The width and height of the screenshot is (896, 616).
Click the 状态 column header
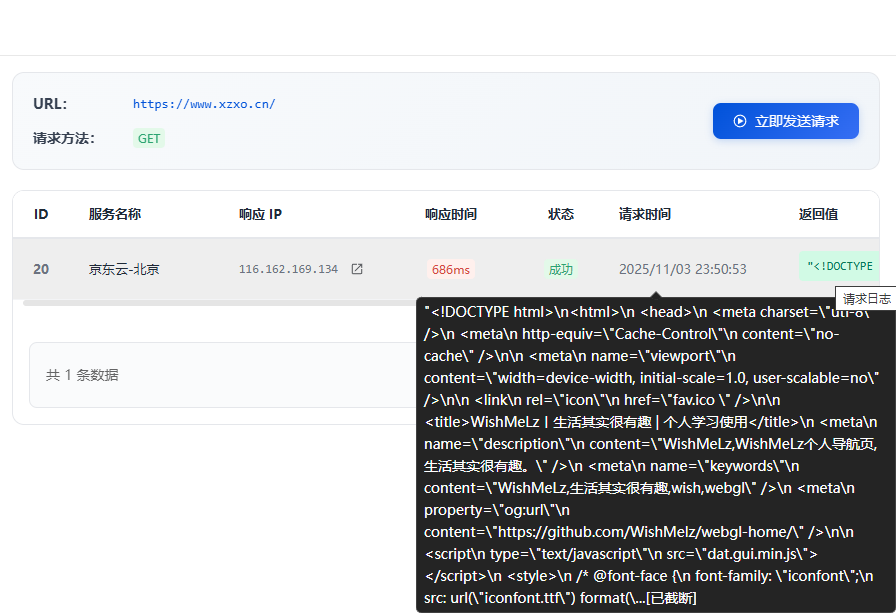coord(560,214)
